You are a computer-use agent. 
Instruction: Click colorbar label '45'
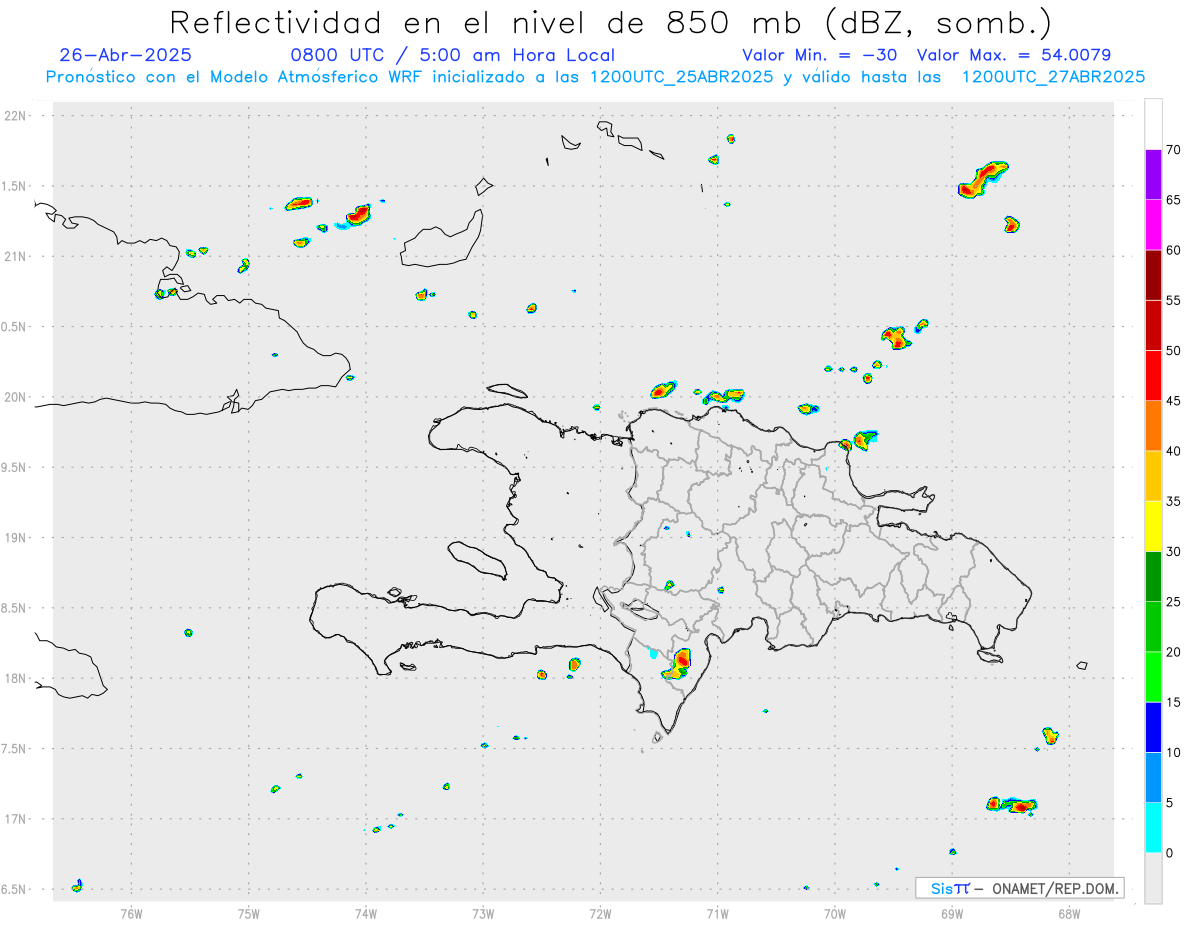pyautogui.click(x=1173, y=401)
